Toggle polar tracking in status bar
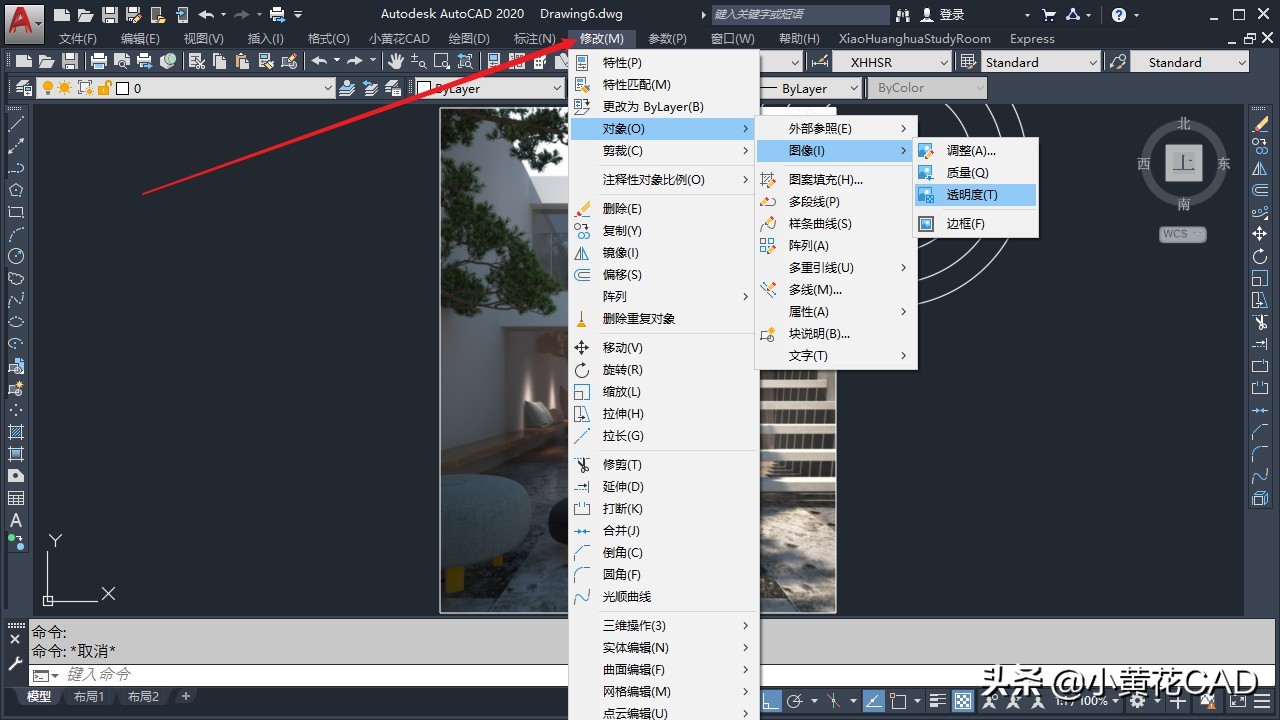1280x720 pixels. pos(797,701)
